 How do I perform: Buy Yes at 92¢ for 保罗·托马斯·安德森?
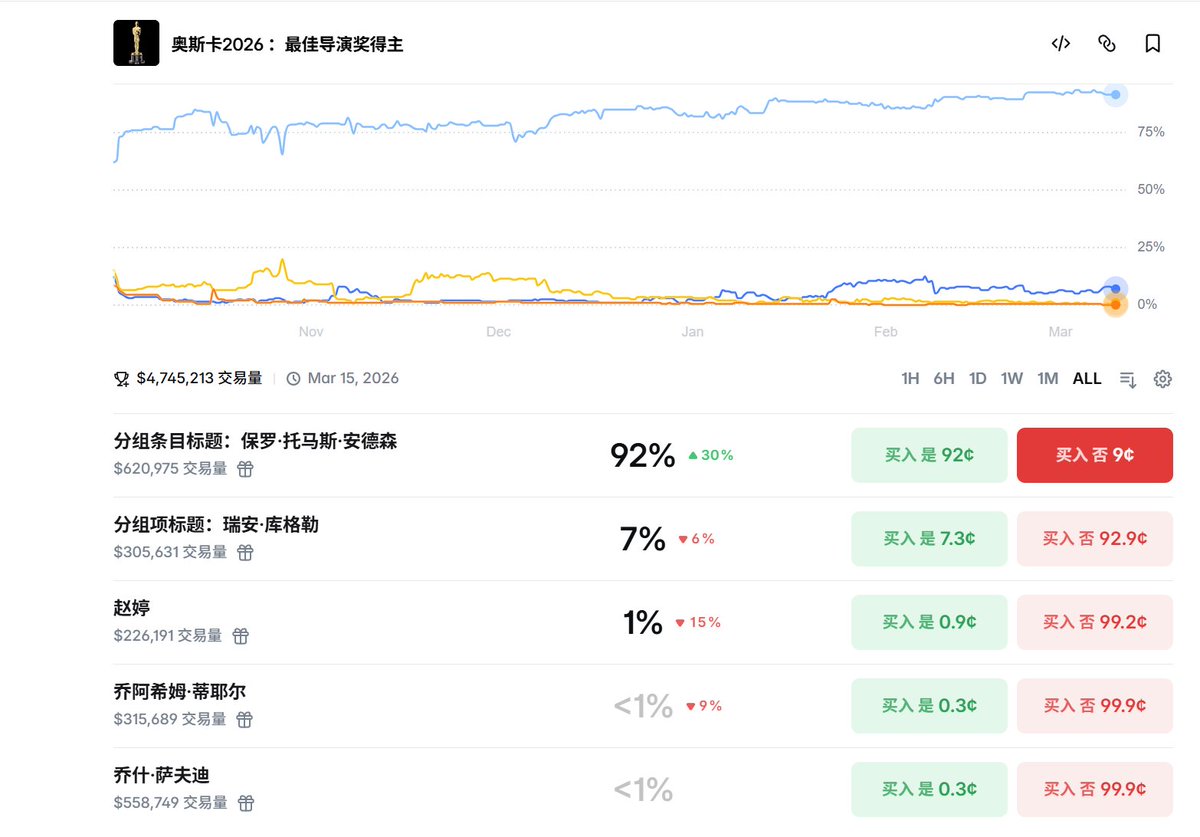point(929,455)
